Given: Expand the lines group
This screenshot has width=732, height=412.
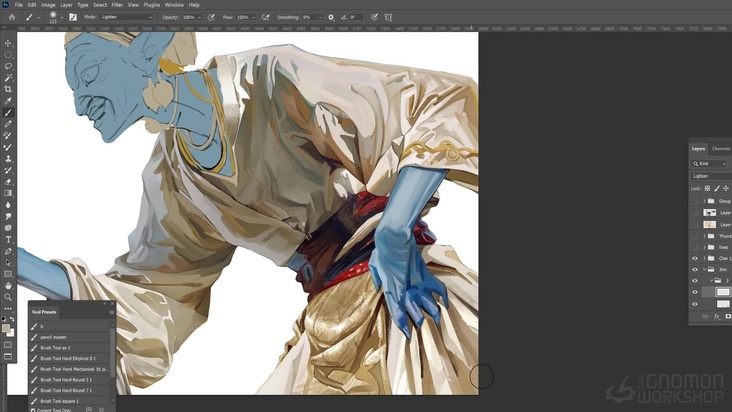Looking at the screenshot, I should click(x=704, y=247).
